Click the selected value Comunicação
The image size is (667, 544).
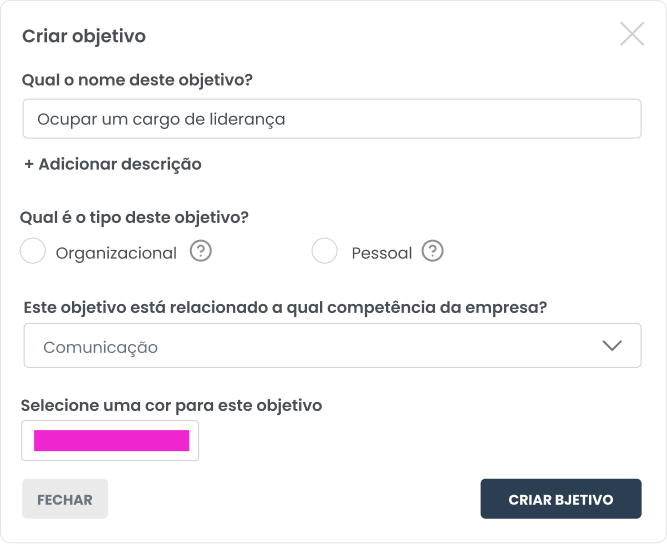click(100, 347)
